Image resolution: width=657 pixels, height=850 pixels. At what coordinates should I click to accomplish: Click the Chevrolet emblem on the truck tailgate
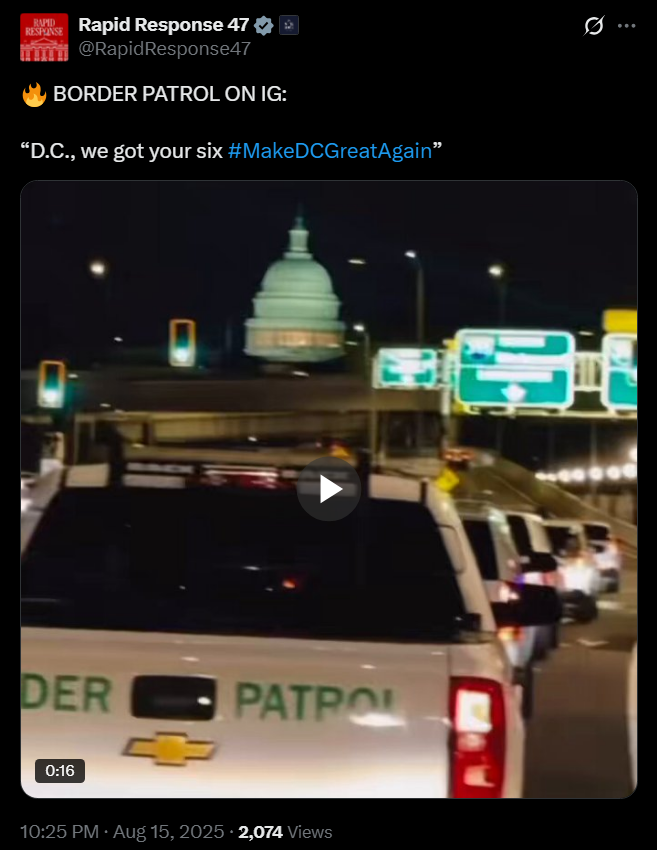coord(170,749)
